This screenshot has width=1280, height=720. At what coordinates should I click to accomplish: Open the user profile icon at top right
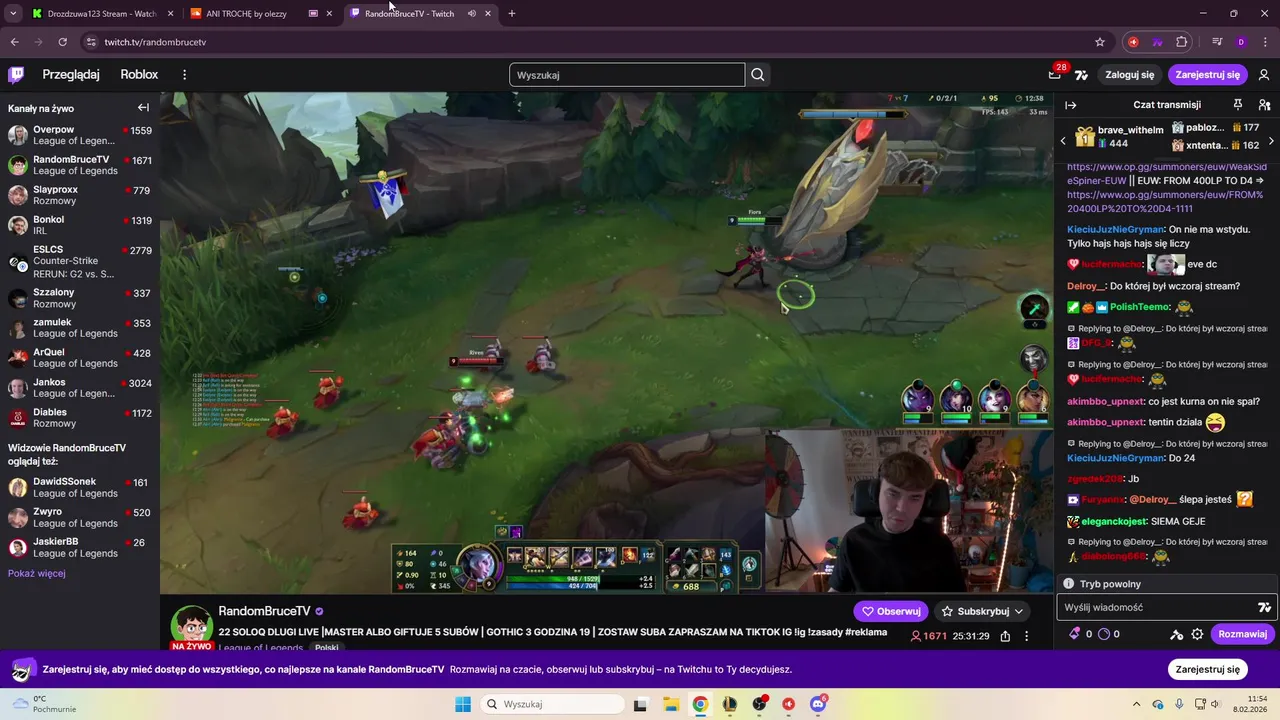(1264, 75)
